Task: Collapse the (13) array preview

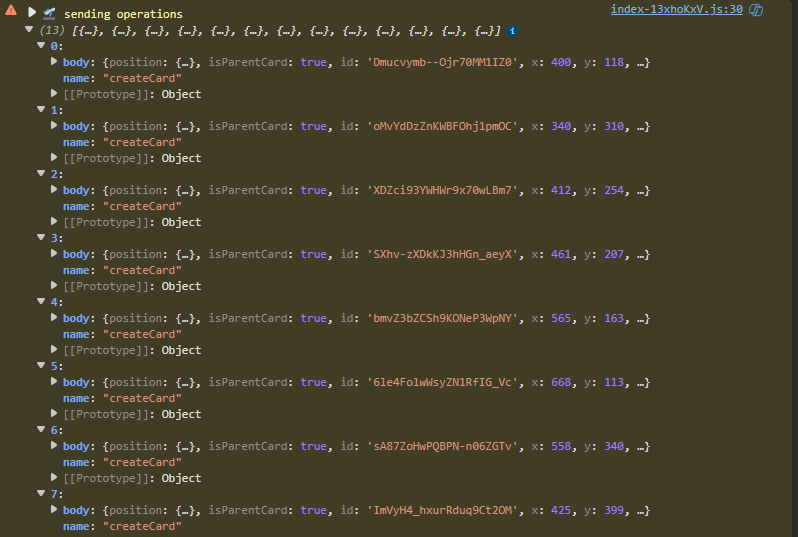Action: [x=29, y=31]
